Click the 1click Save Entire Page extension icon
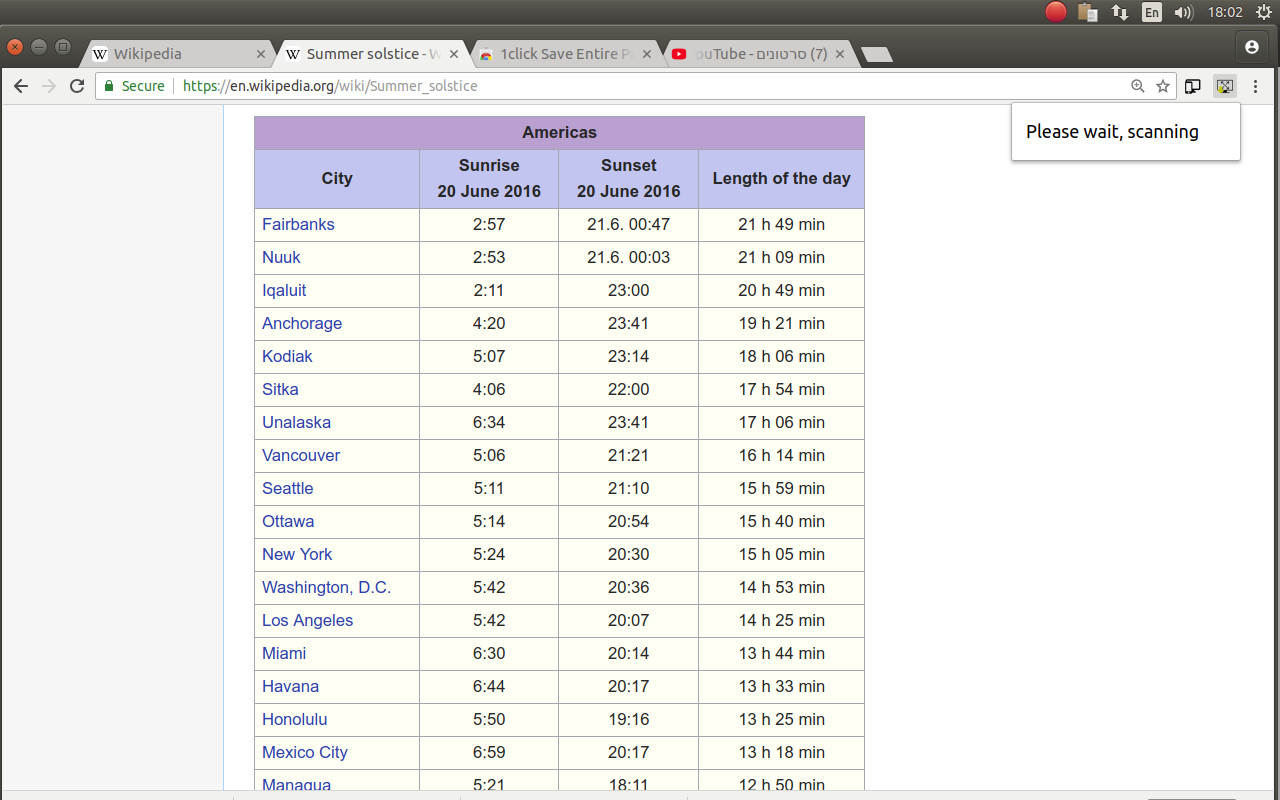1280x800 pixels. [1224, 86]
